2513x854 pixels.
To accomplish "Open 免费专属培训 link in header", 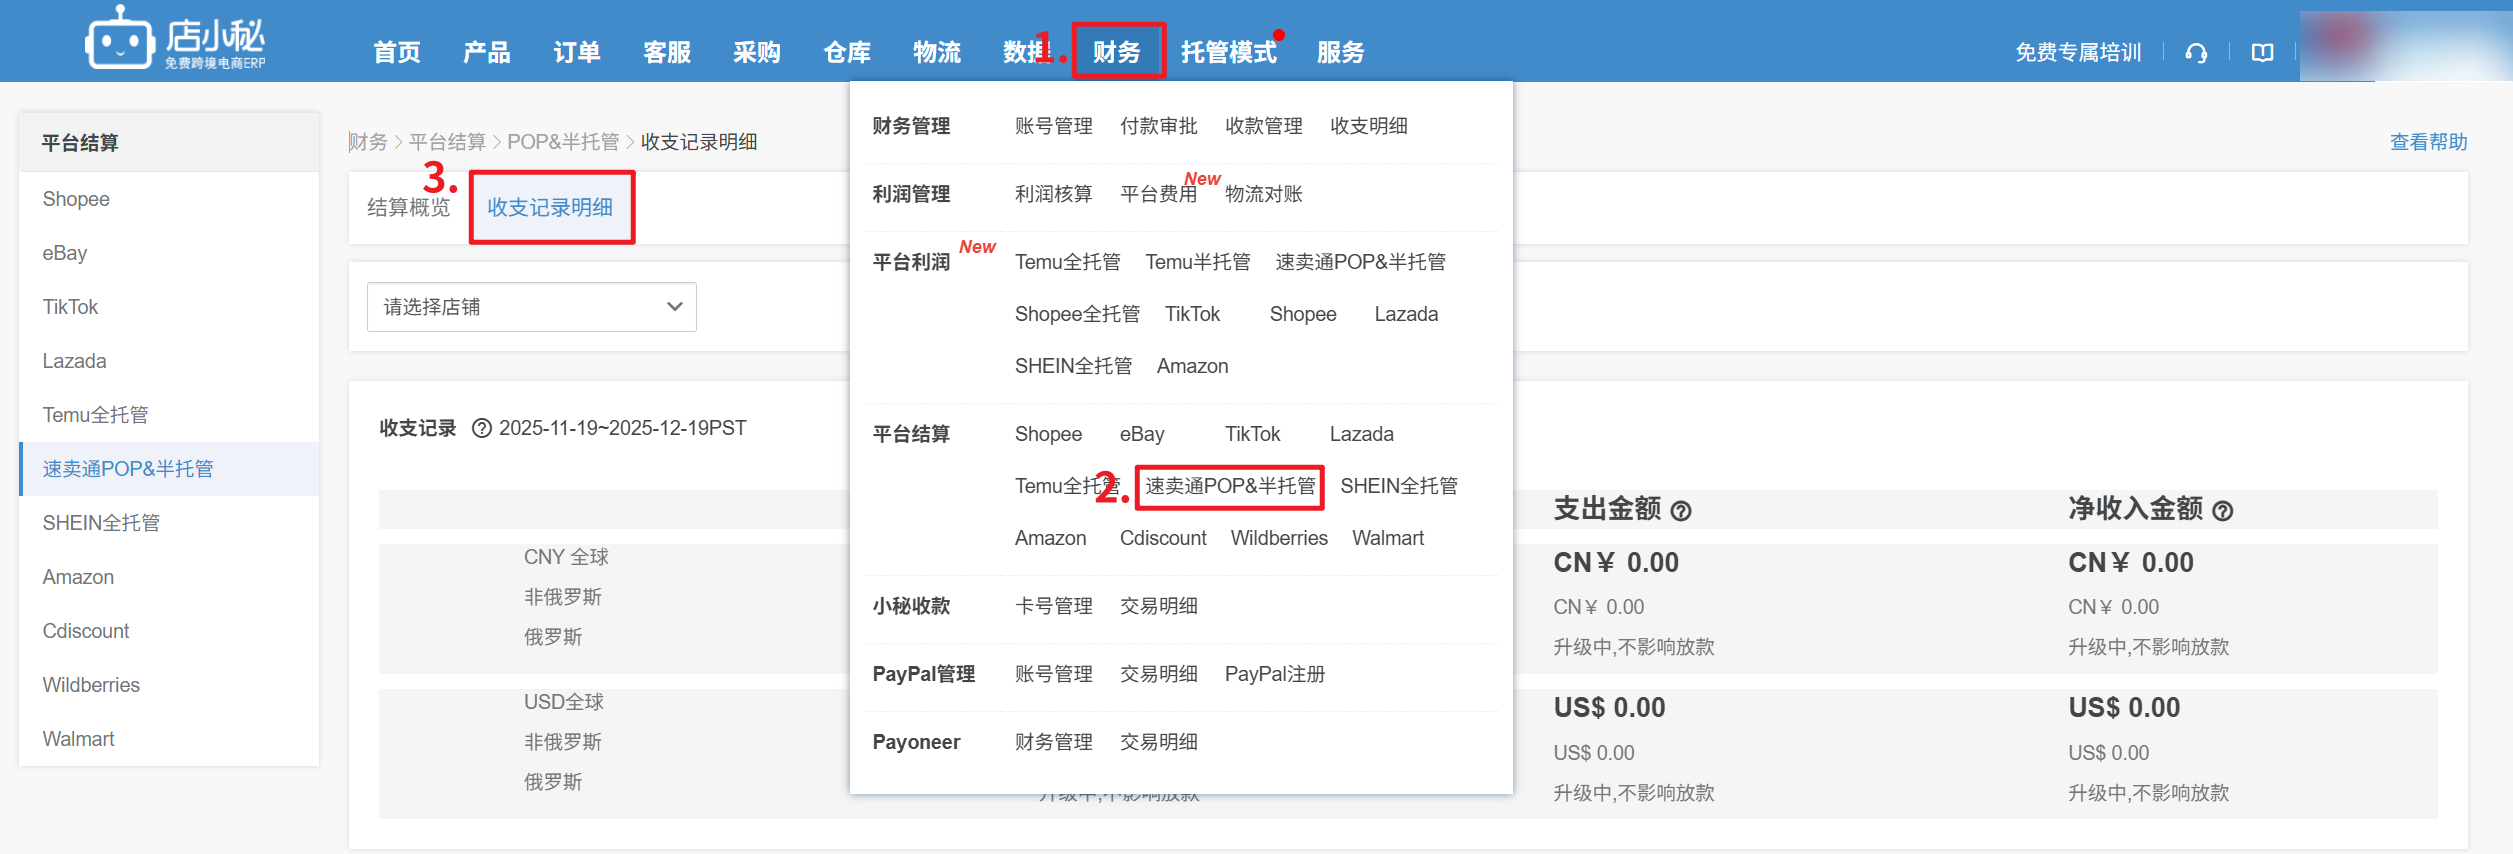I will (2078, 53).
